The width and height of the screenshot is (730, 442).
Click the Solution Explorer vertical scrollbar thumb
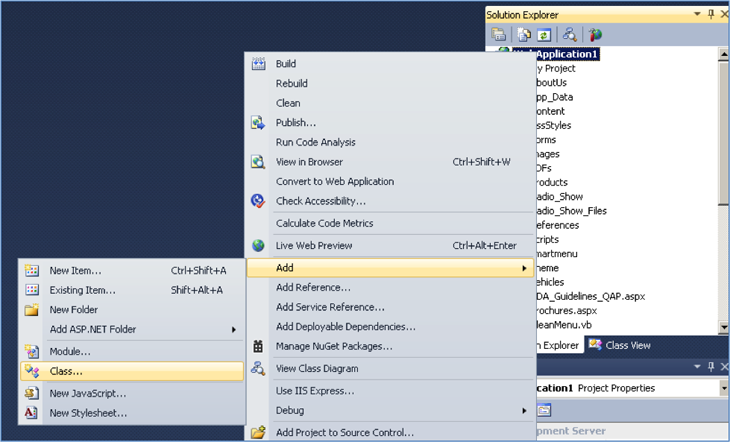pyautogui.click(x=723, y=133)
